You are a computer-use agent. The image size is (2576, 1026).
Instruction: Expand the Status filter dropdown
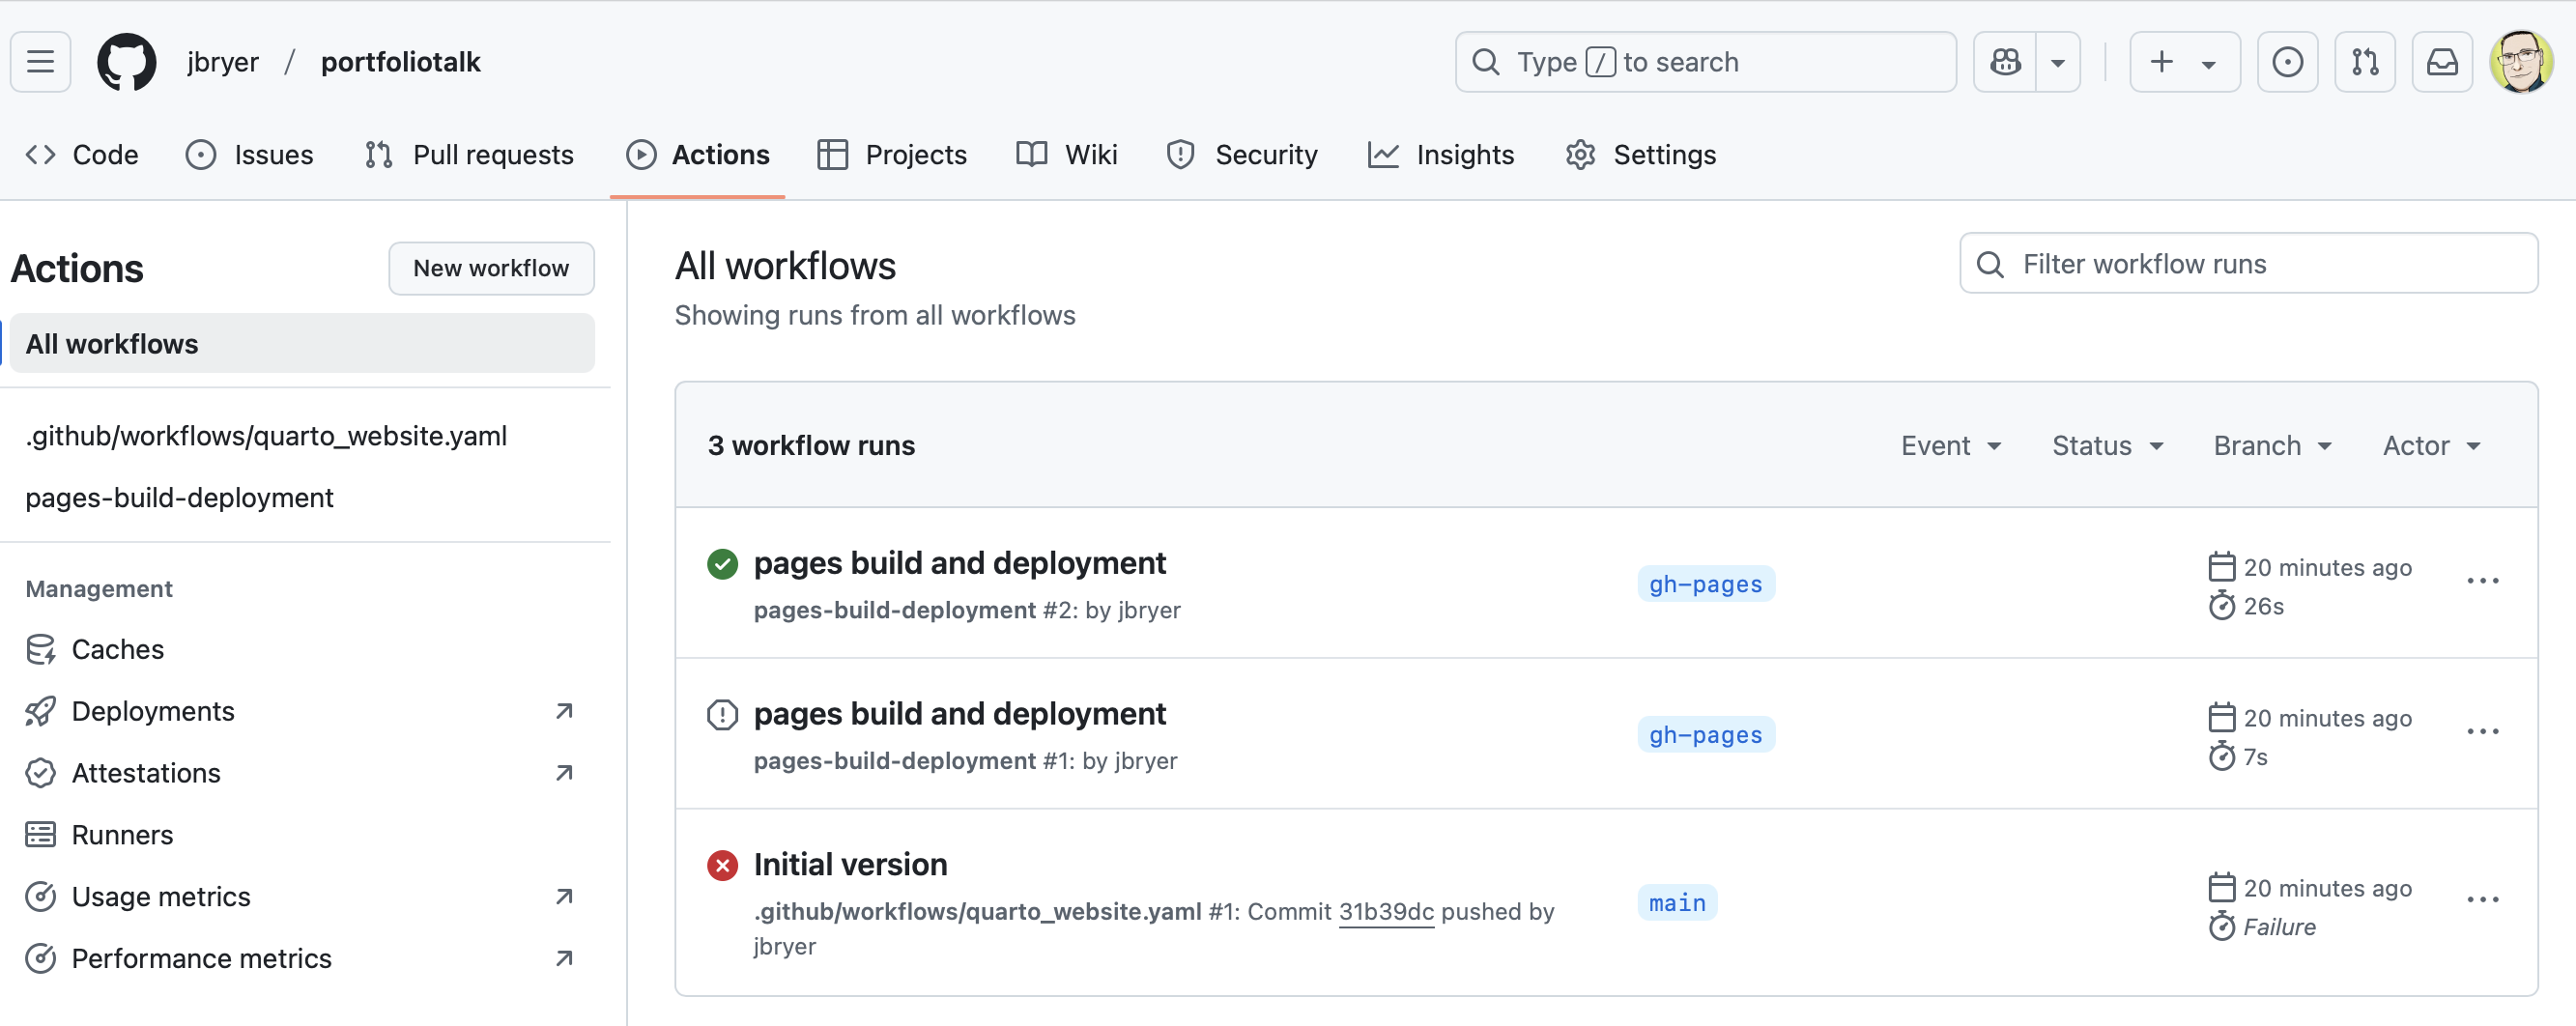click(2107, 445)
